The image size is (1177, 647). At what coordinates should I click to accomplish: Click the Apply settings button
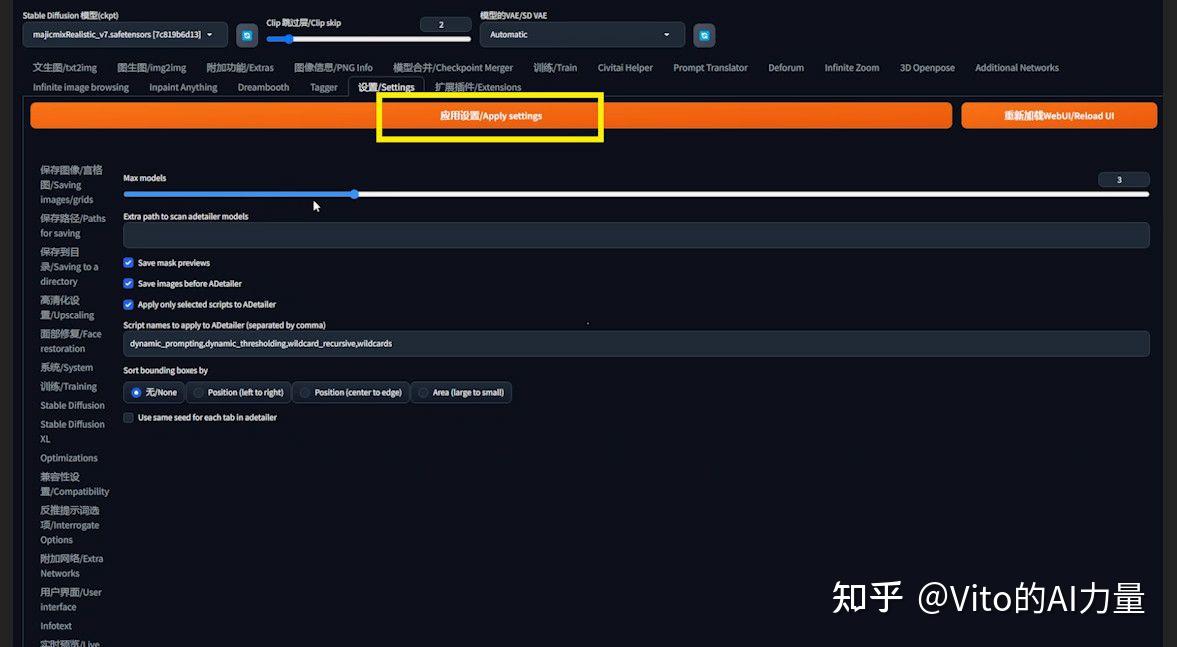pos(489,115)
